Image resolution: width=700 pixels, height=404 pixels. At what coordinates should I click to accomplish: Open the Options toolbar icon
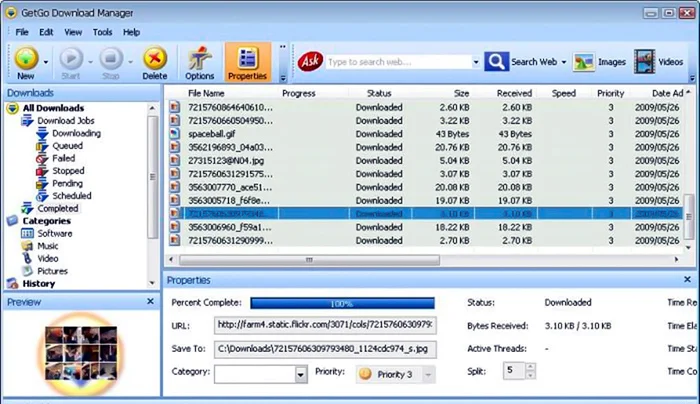pos(200,58)
